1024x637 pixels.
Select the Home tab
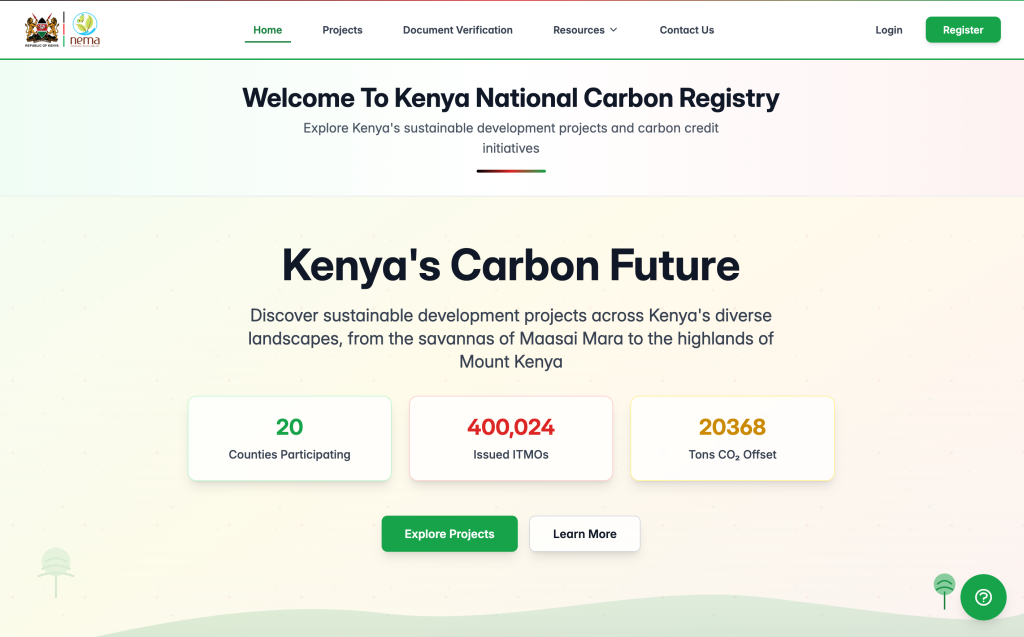(267, 30)
